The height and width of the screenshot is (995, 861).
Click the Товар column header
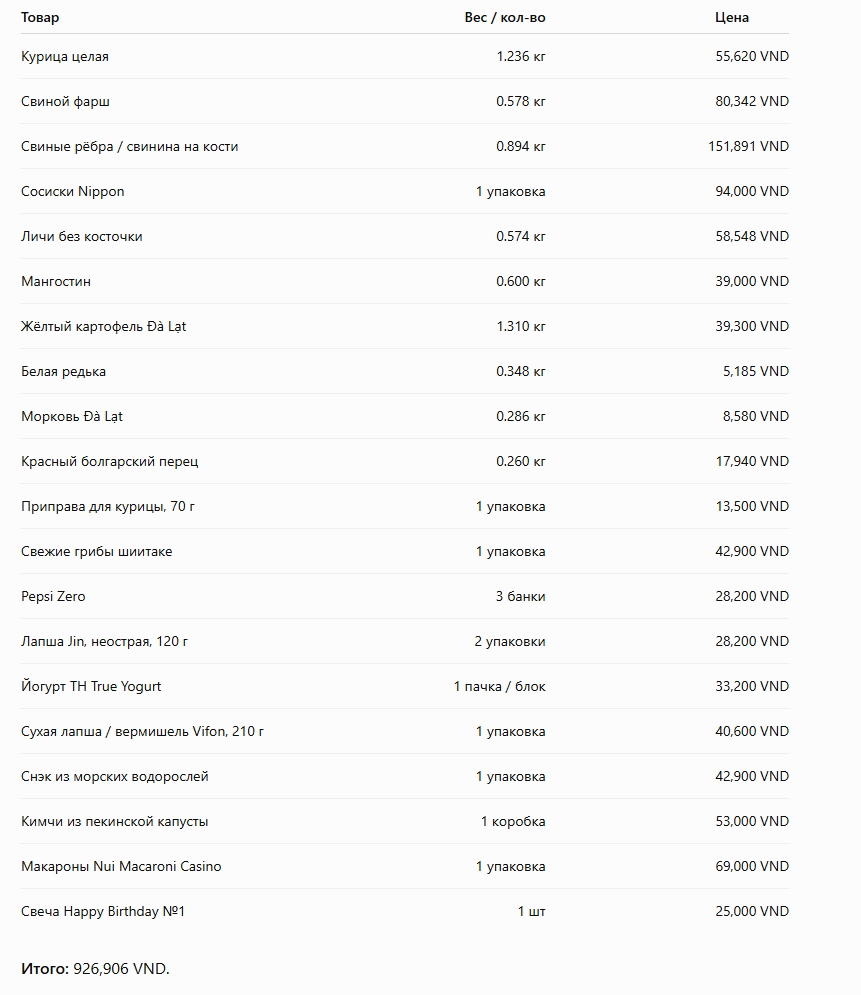point(40,18)
